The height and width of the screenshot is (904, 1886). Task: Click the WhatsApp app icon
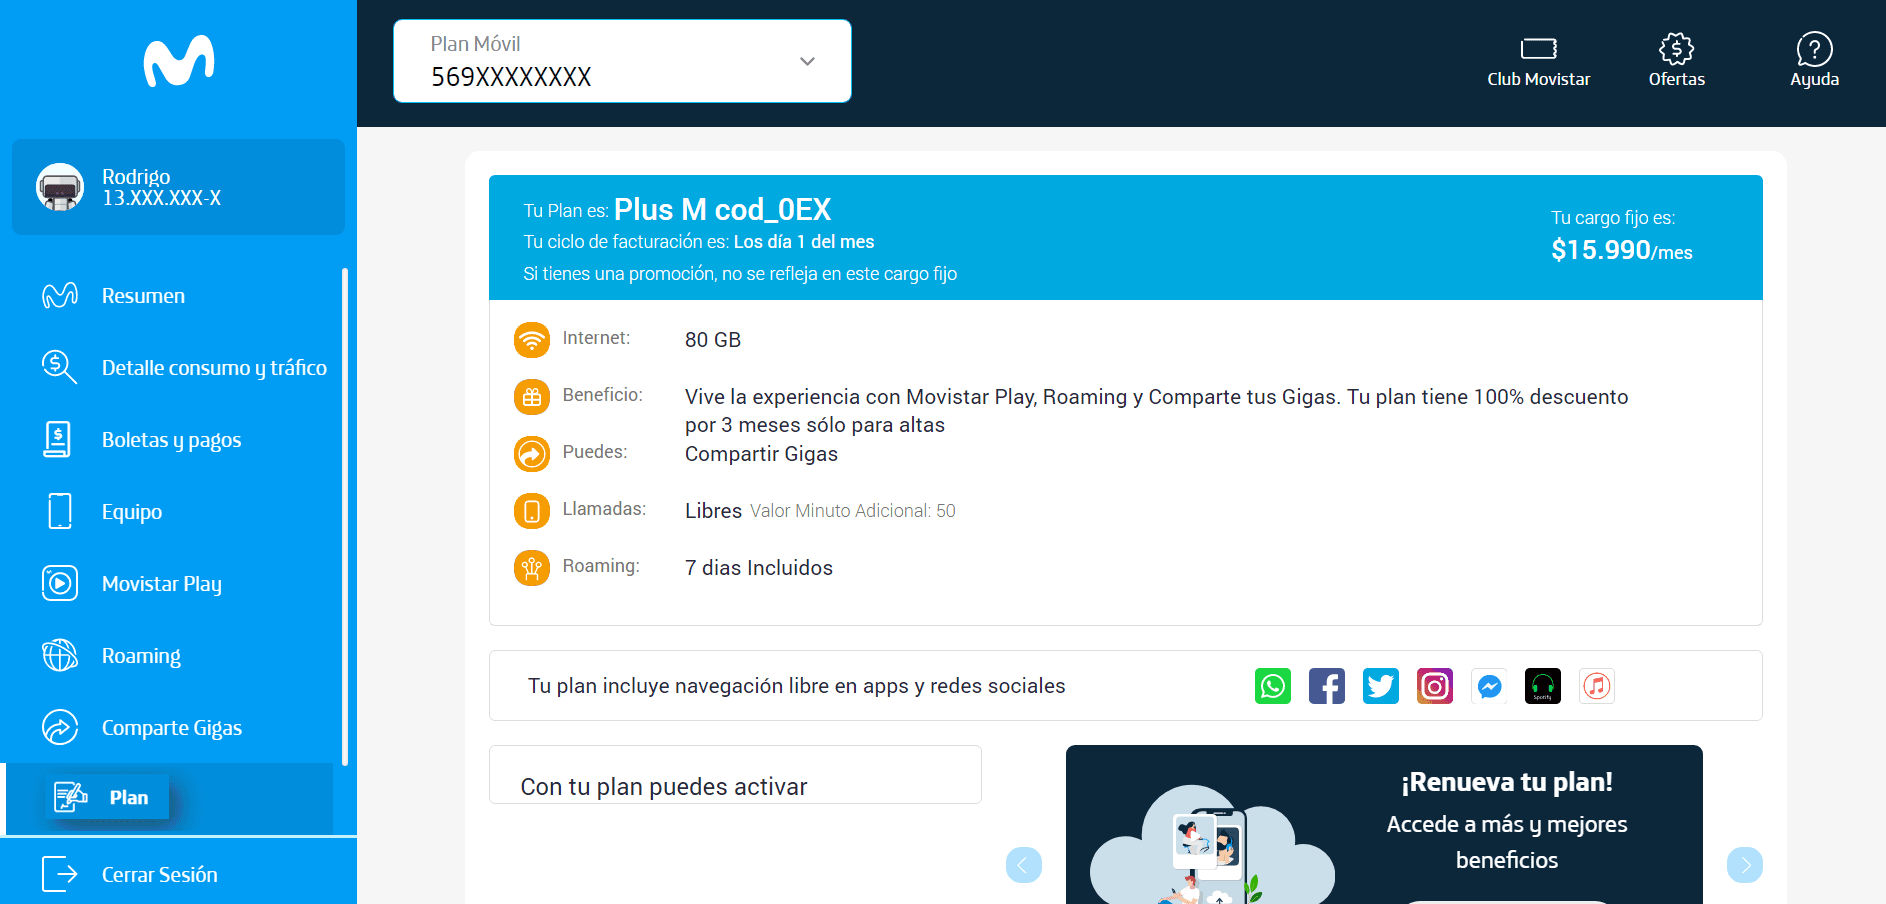click(1273, 686)
